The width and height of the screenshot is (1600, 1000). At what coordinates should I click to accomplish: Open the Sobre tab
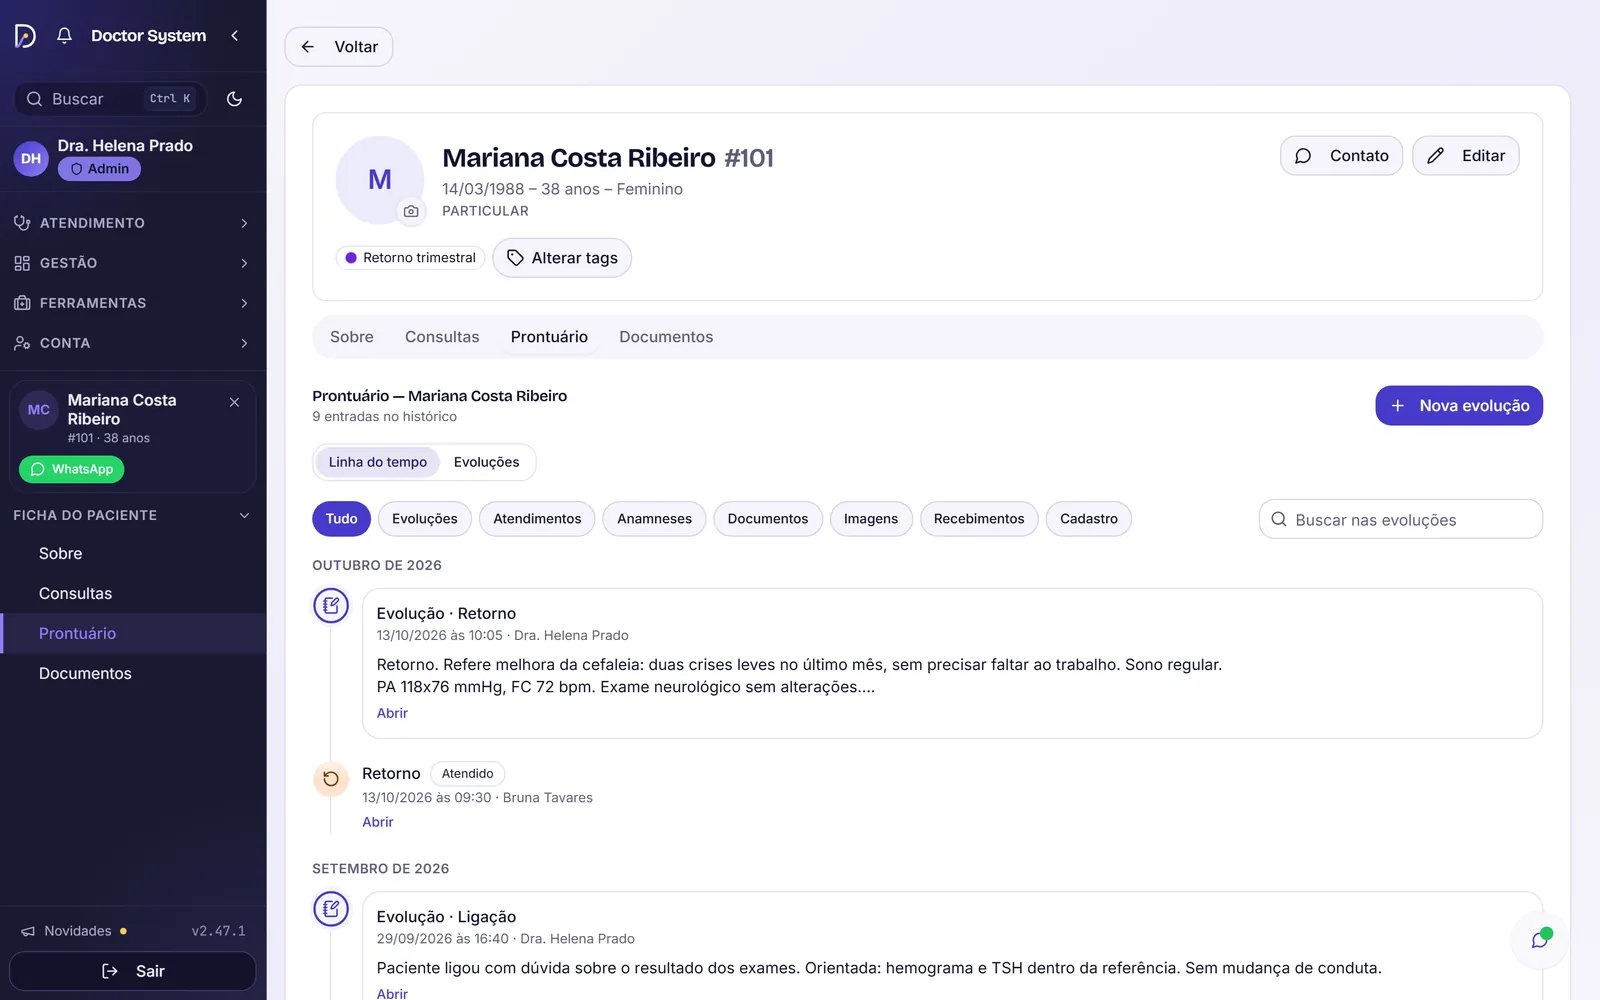click(x=352, y=337)
